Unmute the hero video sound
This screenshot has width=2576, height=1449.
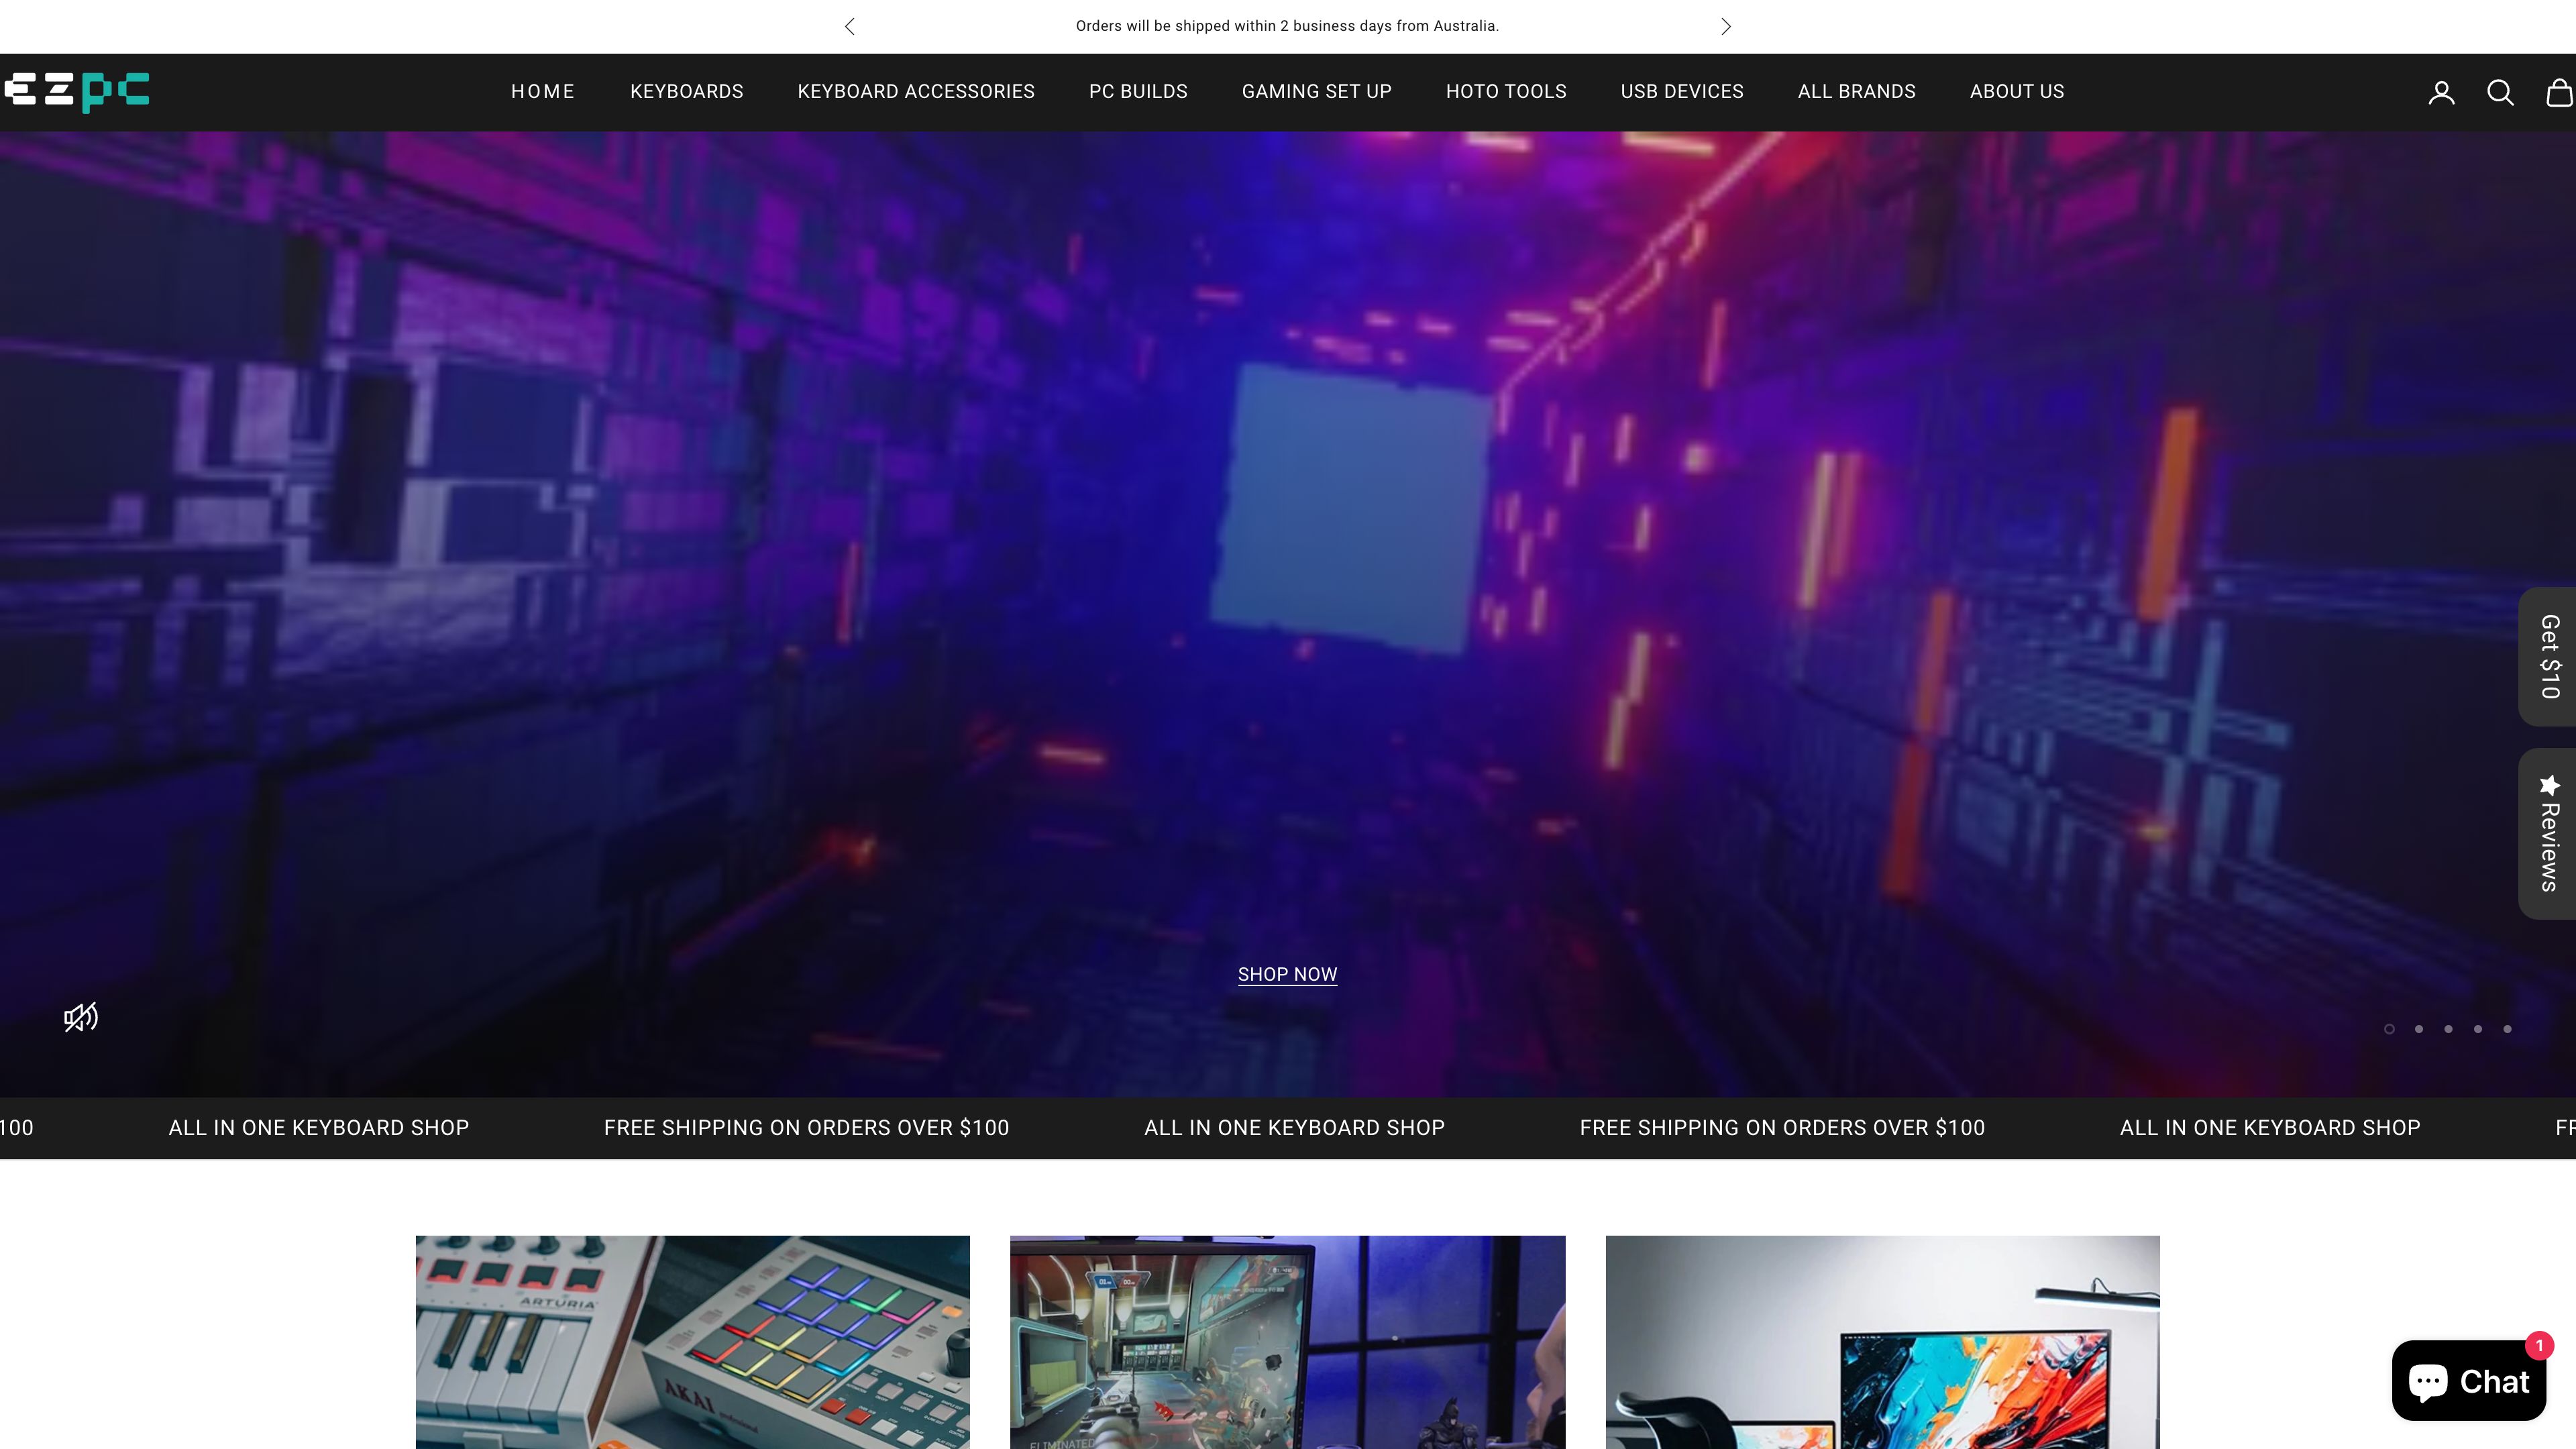[x=81, y=1017]
